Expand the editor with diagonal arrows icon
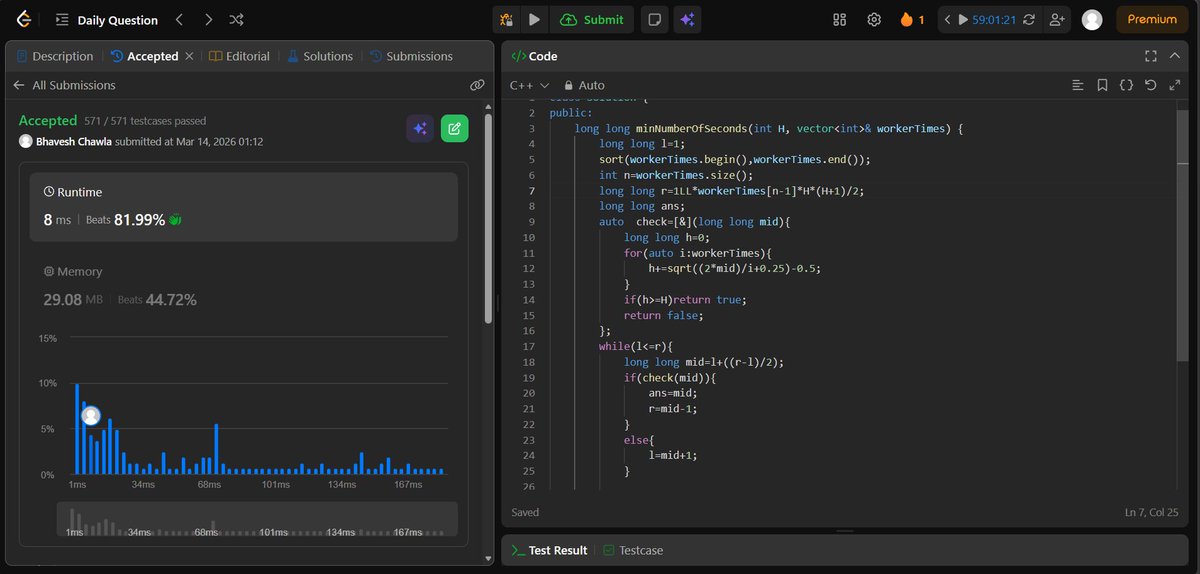The image size is (1200, 574). [1176, 85]
